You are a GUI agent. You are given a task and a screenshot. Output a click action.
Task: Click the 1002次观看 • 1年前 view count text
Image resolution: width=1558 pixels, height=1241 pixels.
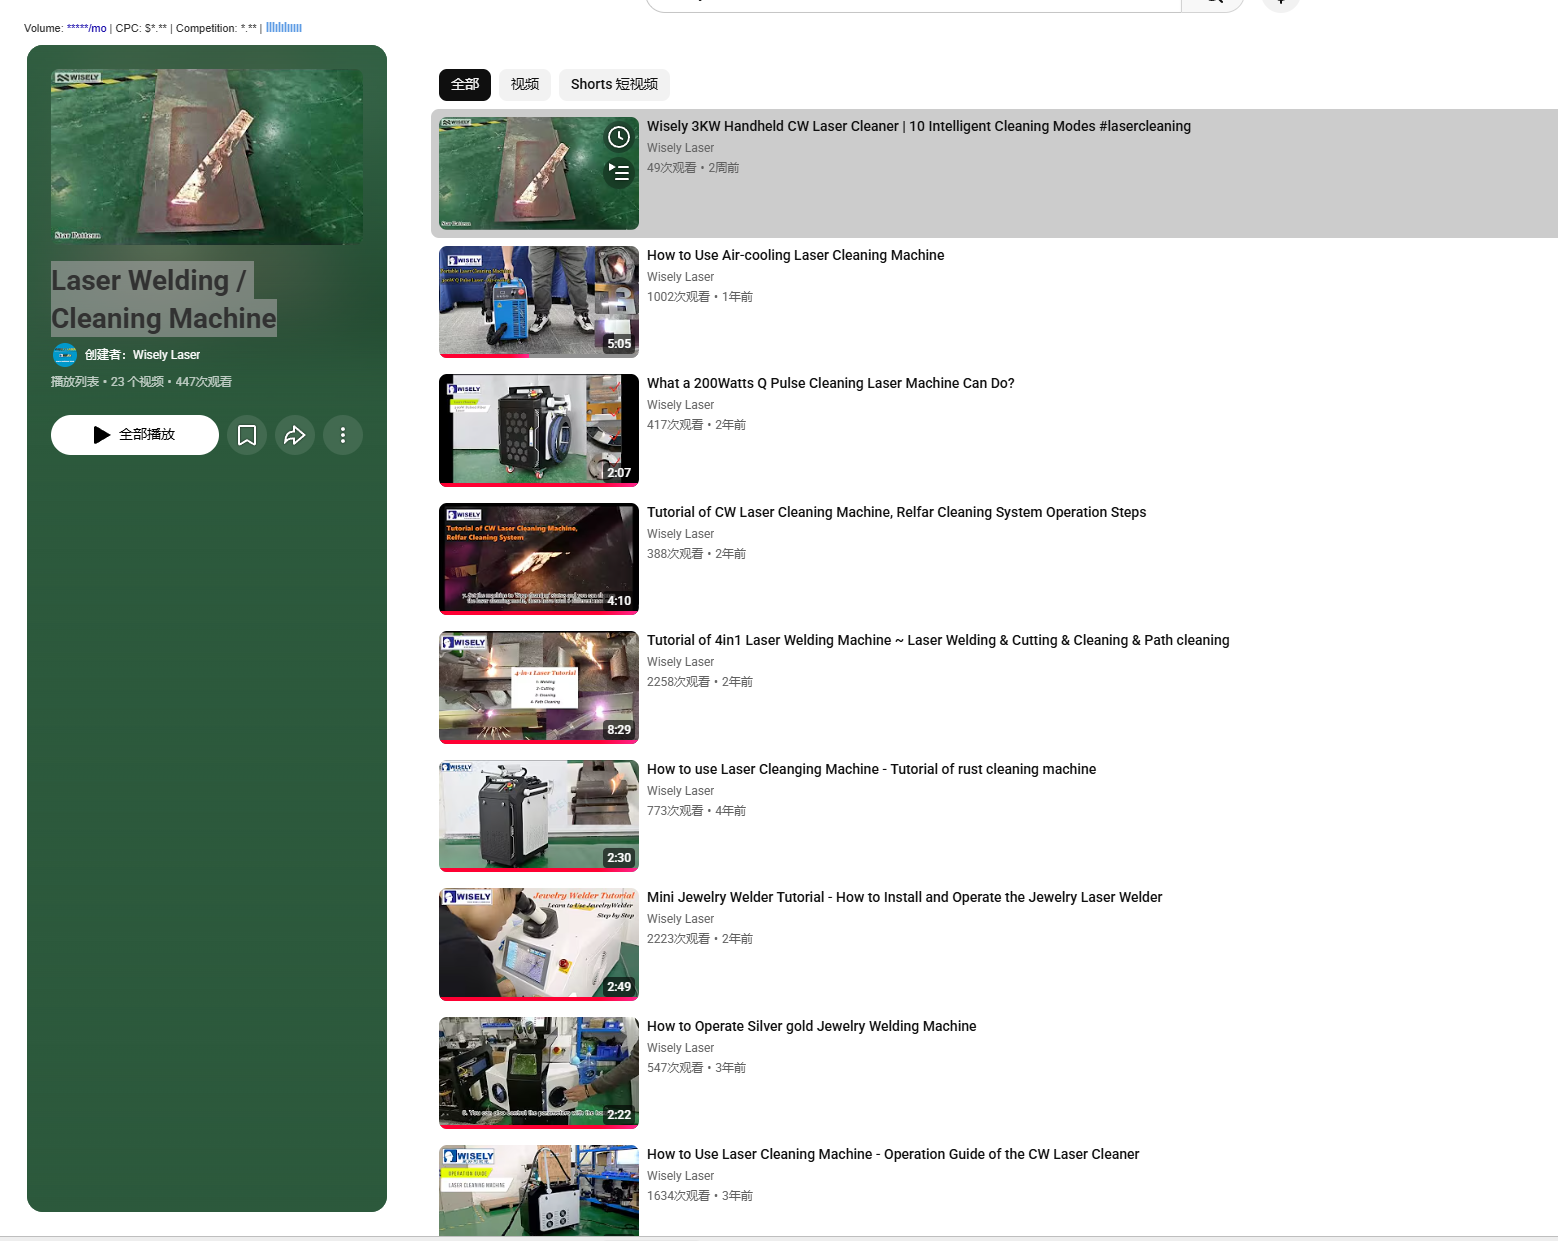tap(700, 297)
